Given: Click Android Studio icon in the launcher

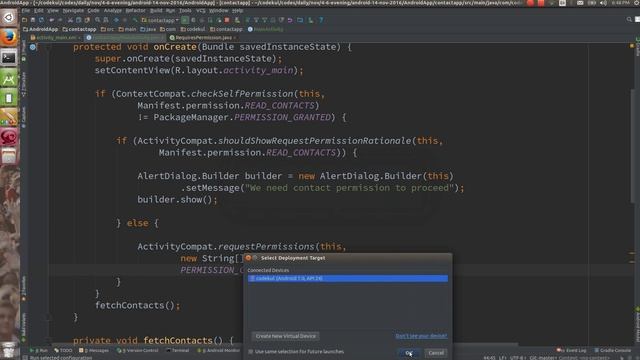Looking at the screenshot, I should pyautogui.click(x=9, y=78).
